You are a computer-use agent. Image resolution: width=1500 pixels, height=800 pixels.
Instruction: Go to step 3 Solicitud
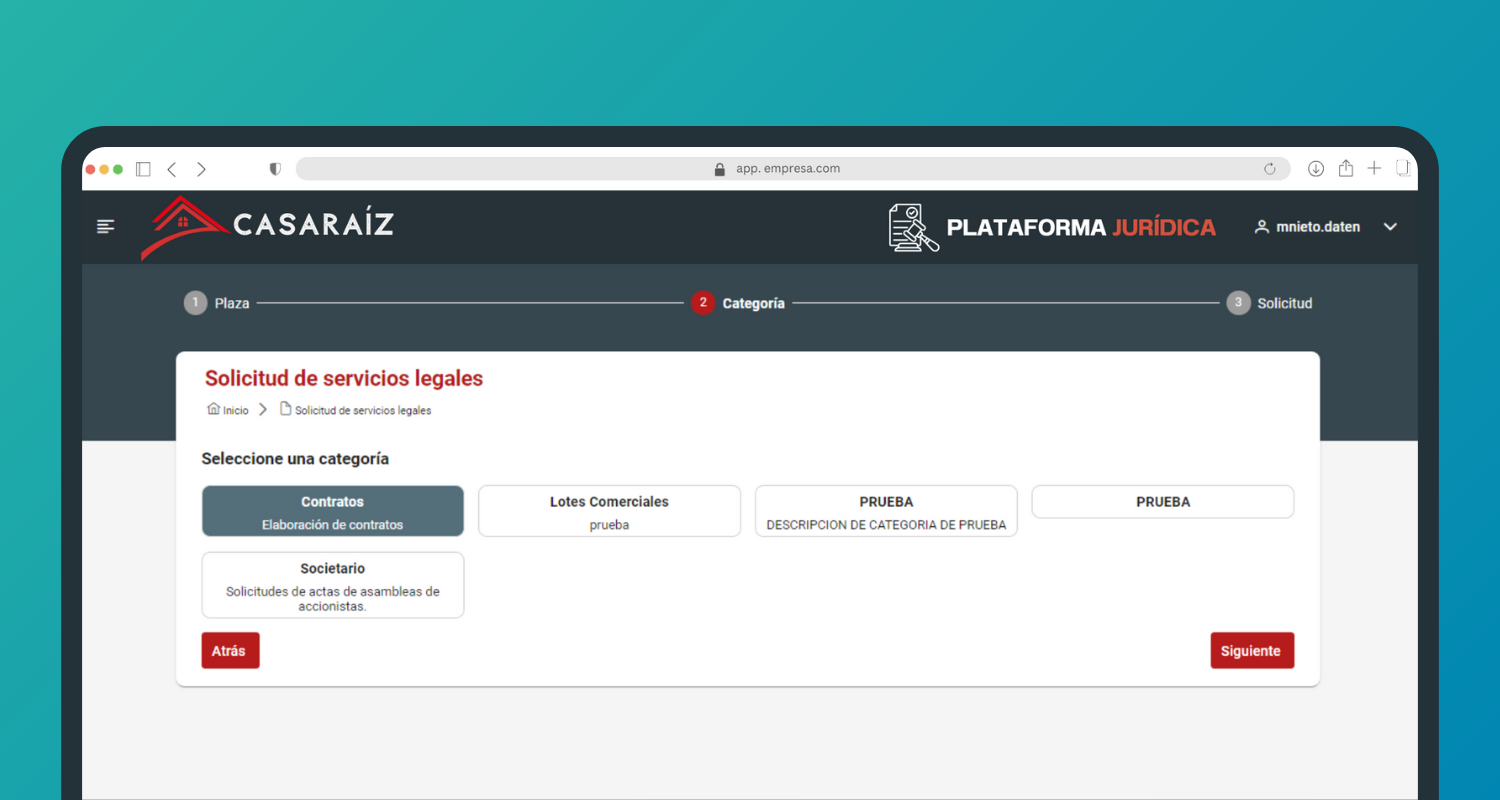pyautogui.click(x=1238, y=303)
